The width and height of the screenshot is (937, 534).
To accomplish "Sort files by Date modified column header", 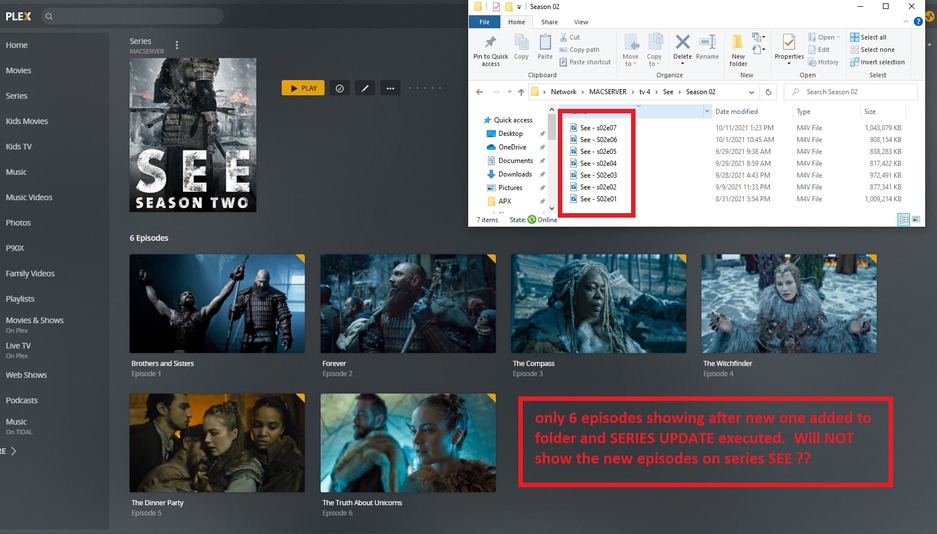I will (x=736, y=112).
